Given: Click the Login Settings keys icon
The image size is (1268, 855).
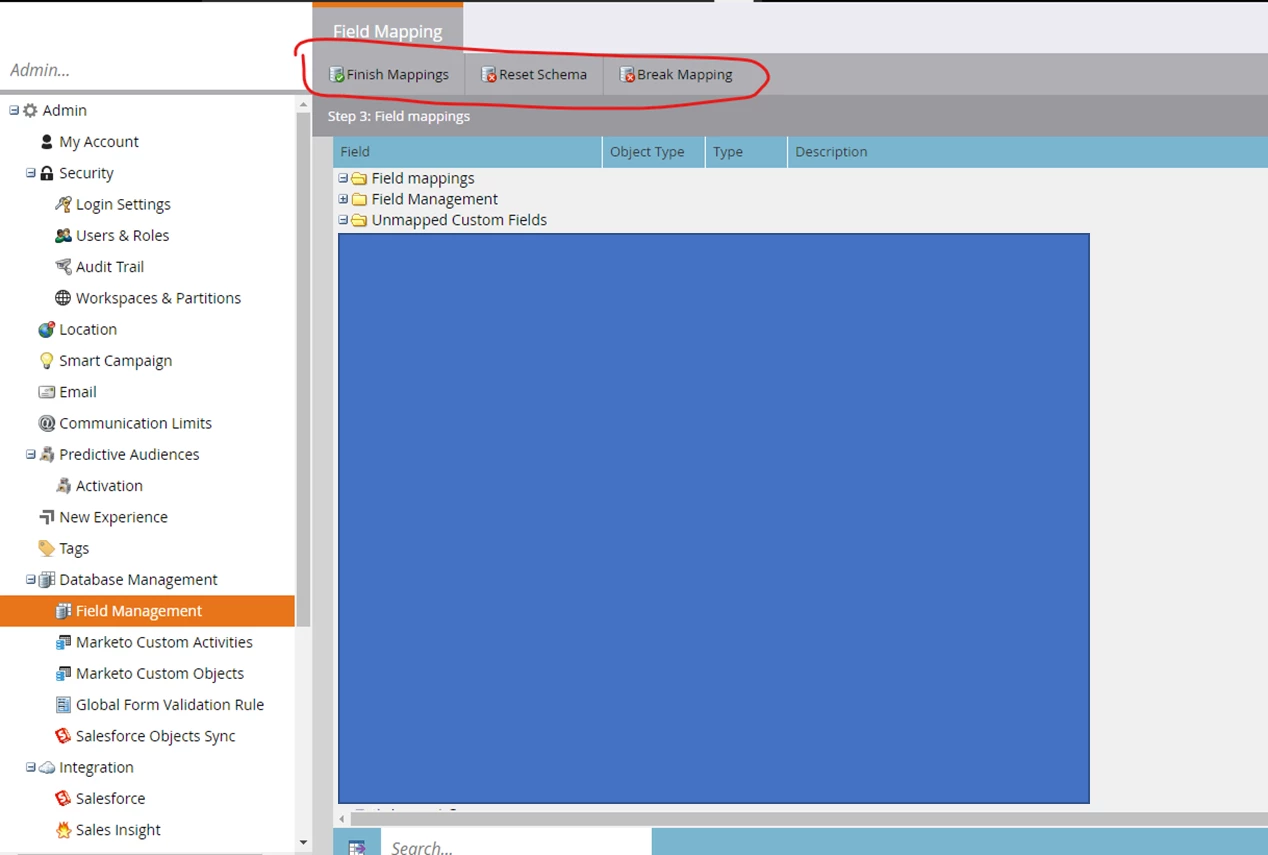Looking at the screenshot, I should coord(63,204).
